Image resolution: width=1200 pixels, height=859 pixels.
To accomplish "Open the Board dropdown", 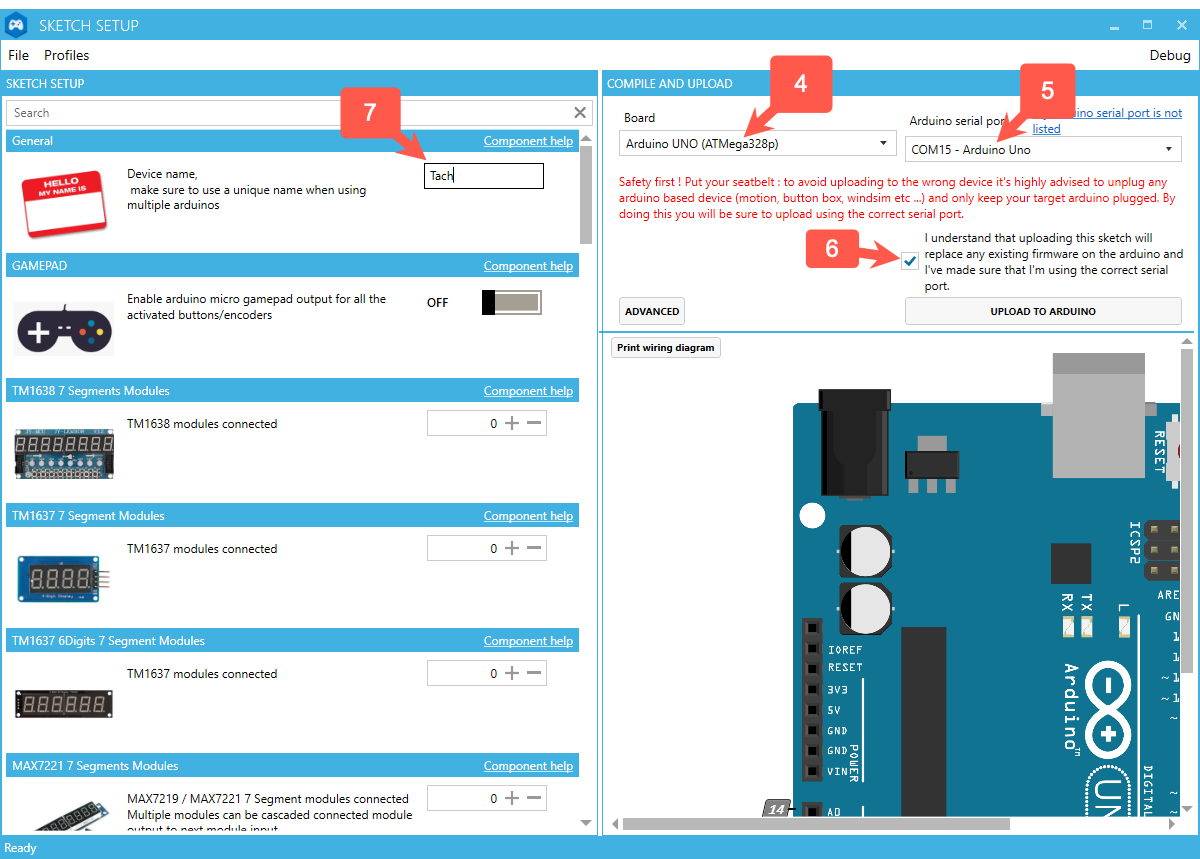I will pos(757,144).
